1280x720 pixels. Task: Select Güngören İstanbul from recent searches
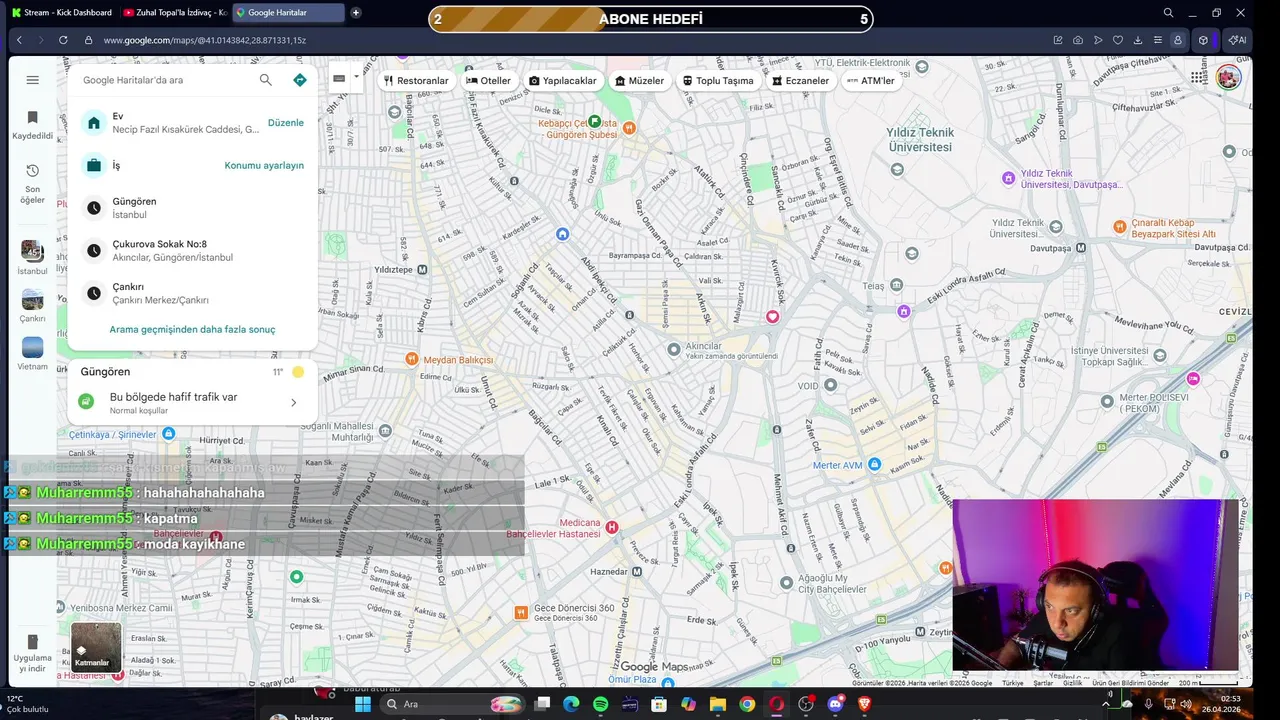pyautogui.click(x=192, y=208)
